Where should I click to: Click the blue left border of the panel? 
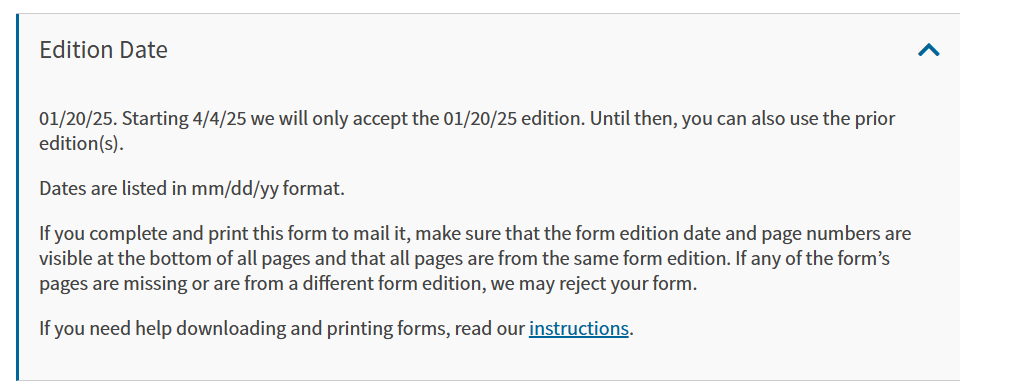[18, 197]
